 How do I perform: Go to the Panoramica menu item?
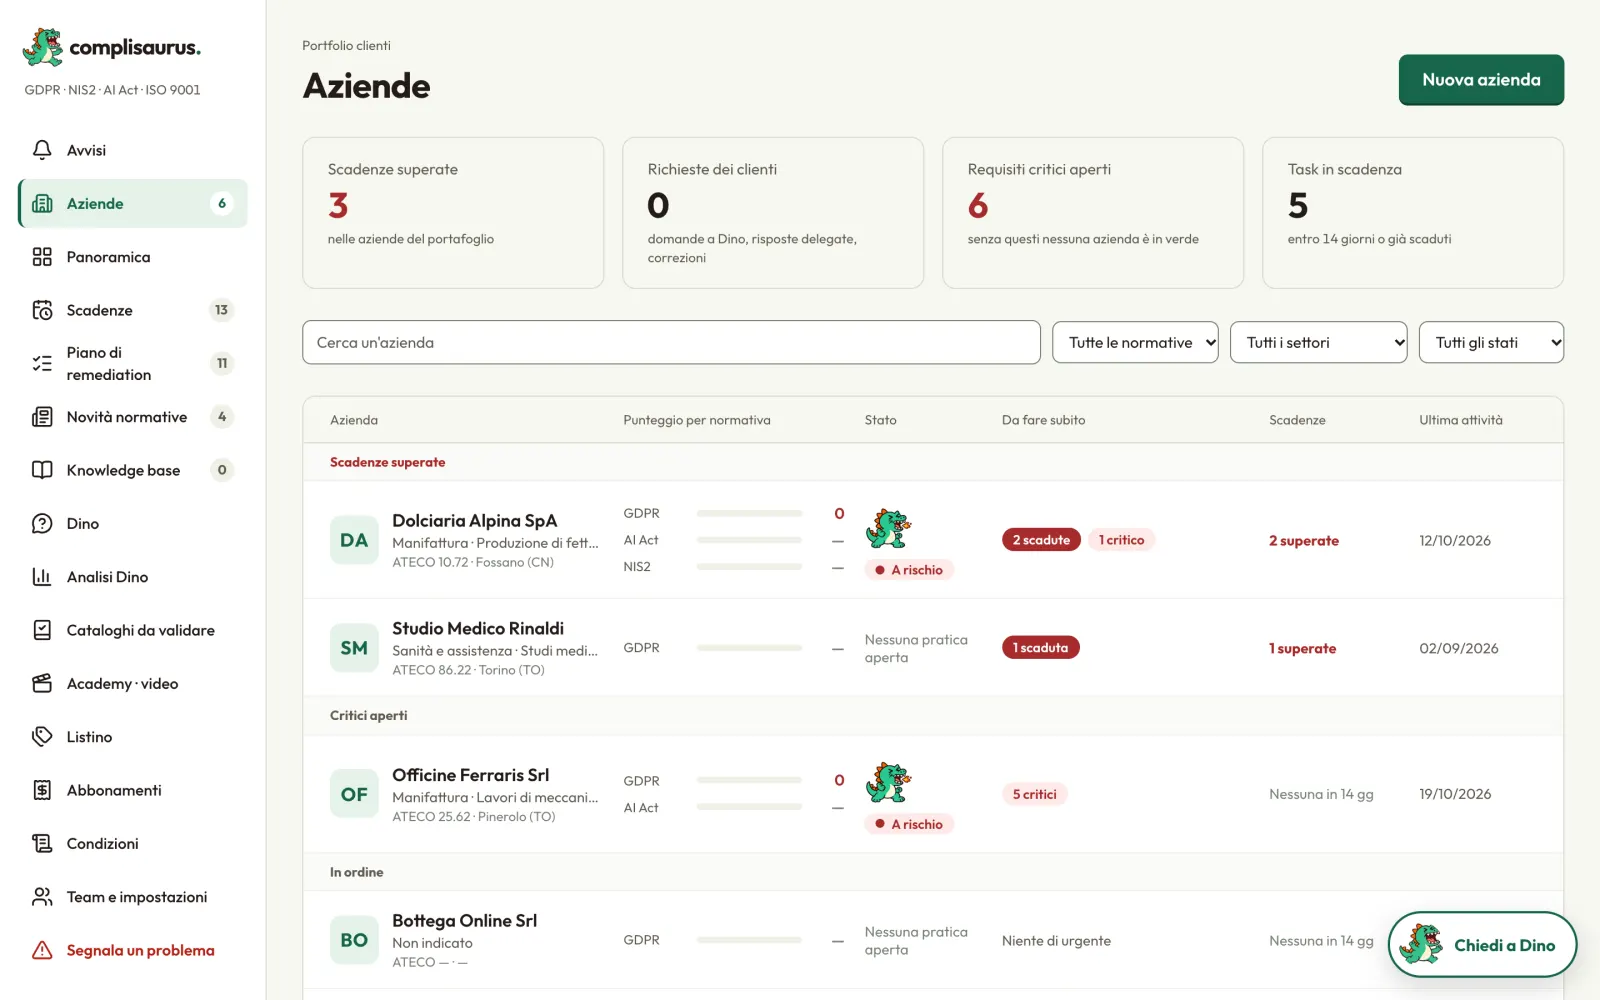(x=132, y=257)
